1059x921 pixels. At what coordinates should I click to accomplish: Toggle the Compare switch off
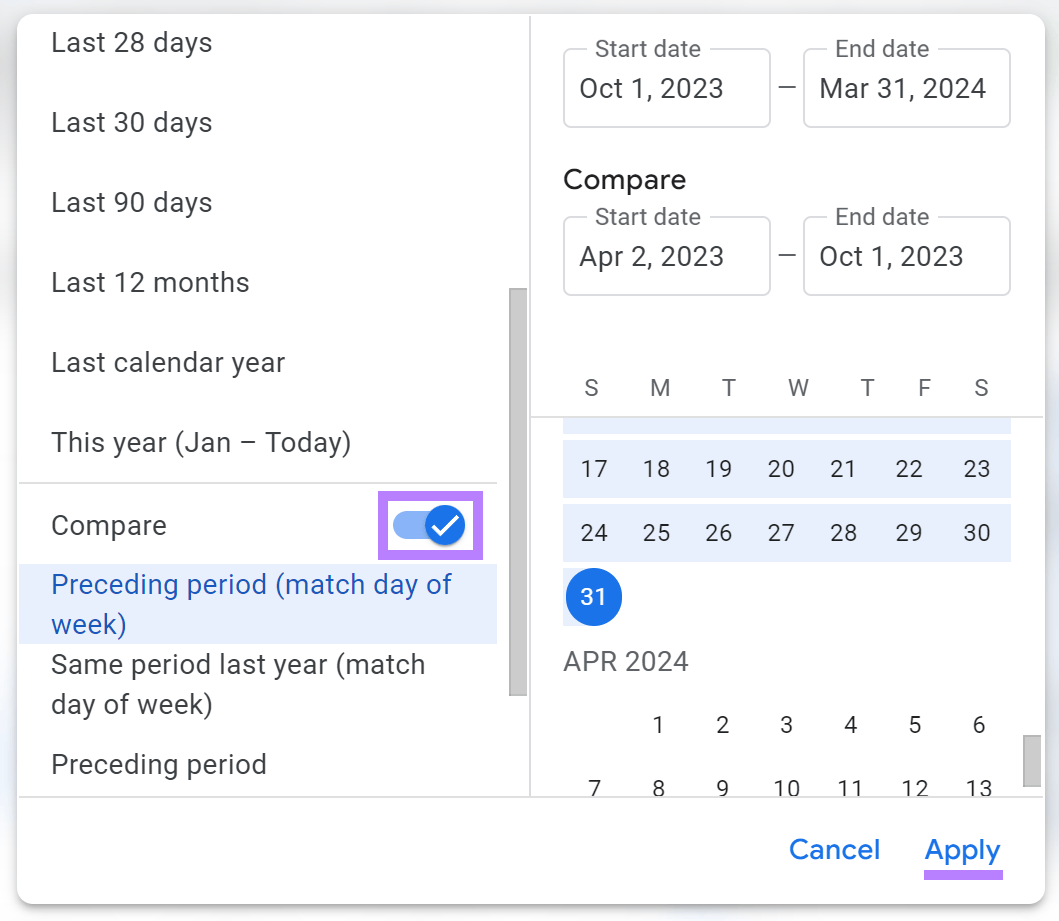pos(429,525)
